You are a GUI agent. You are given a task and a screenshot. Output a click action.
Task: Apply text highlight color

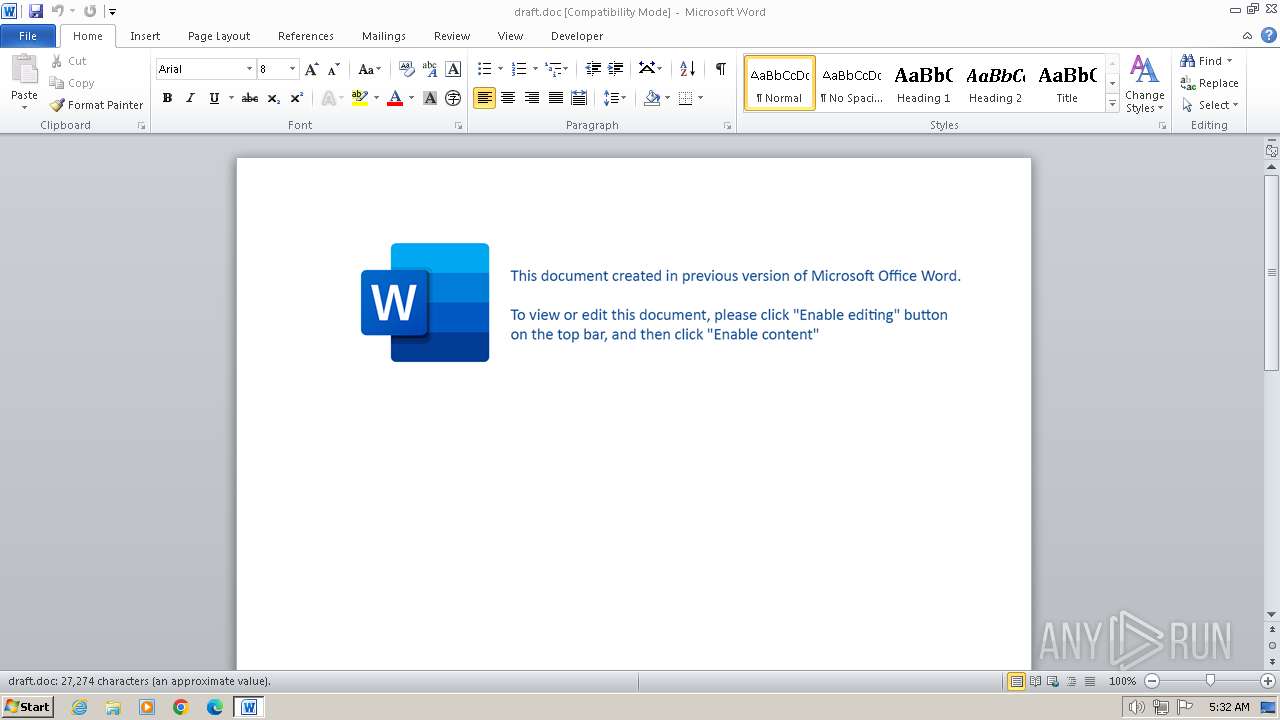coord(360,98)
